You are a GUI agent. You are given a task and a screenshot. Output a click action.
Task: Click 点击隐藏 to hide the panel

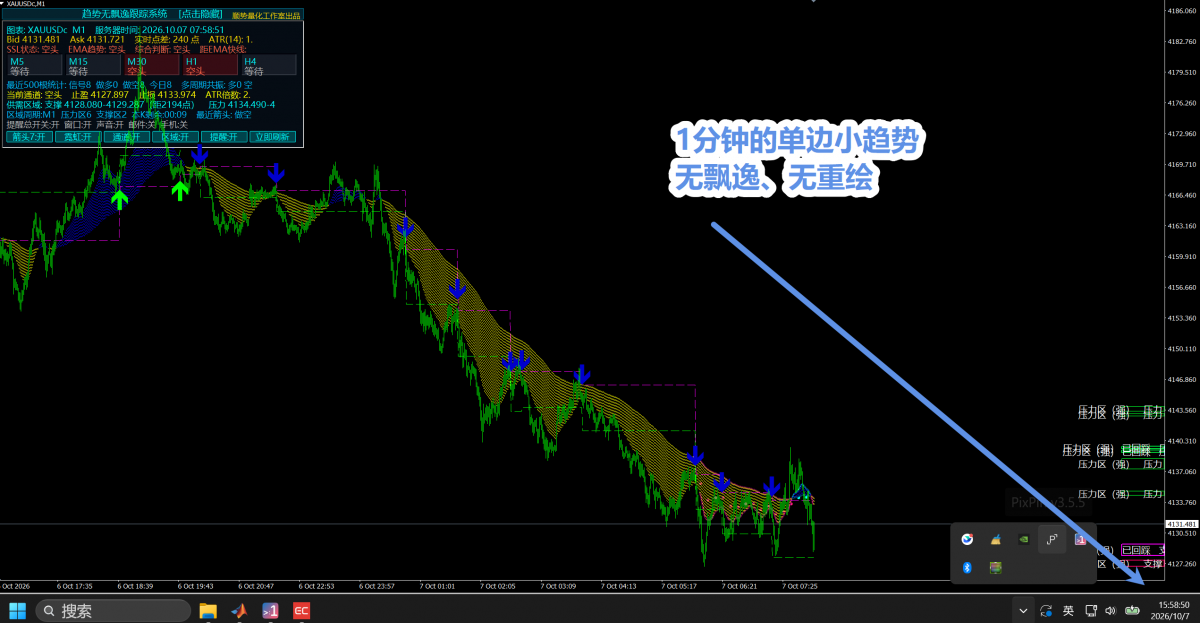(201, 15)
